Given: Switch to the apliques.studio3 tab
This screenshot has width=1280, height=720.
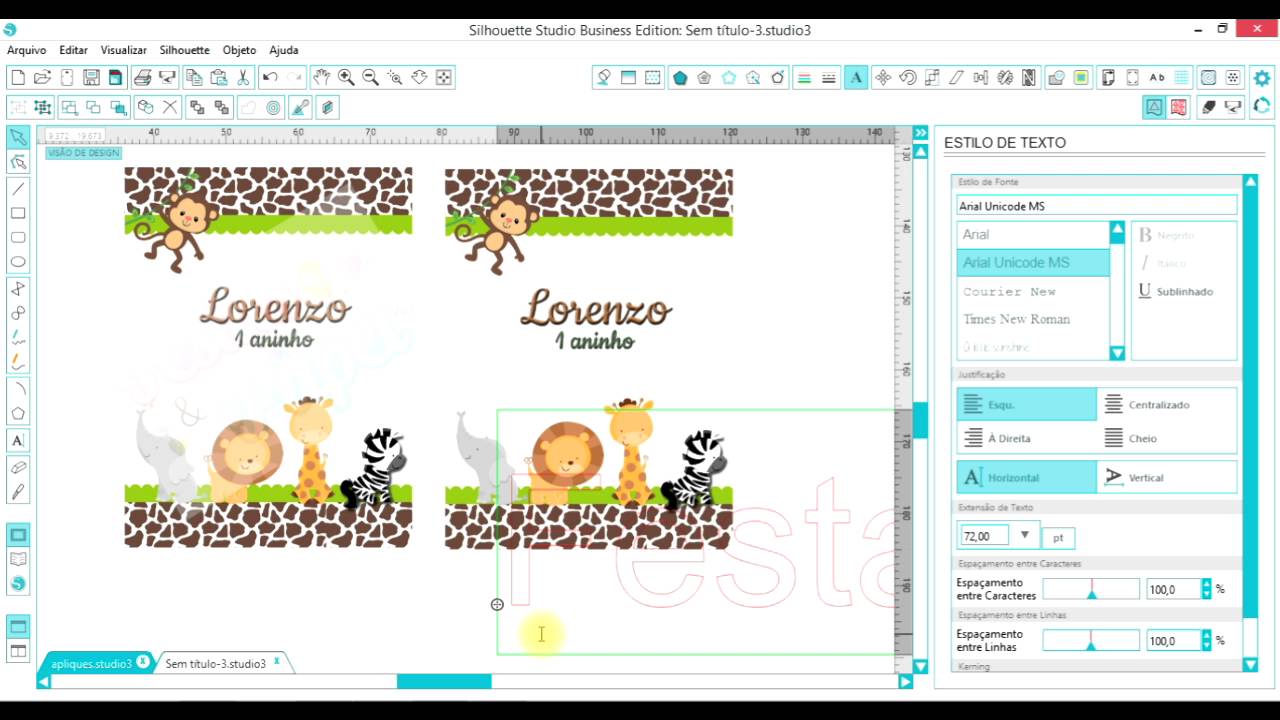Looking at the screenshot, I should coord(92,664).
